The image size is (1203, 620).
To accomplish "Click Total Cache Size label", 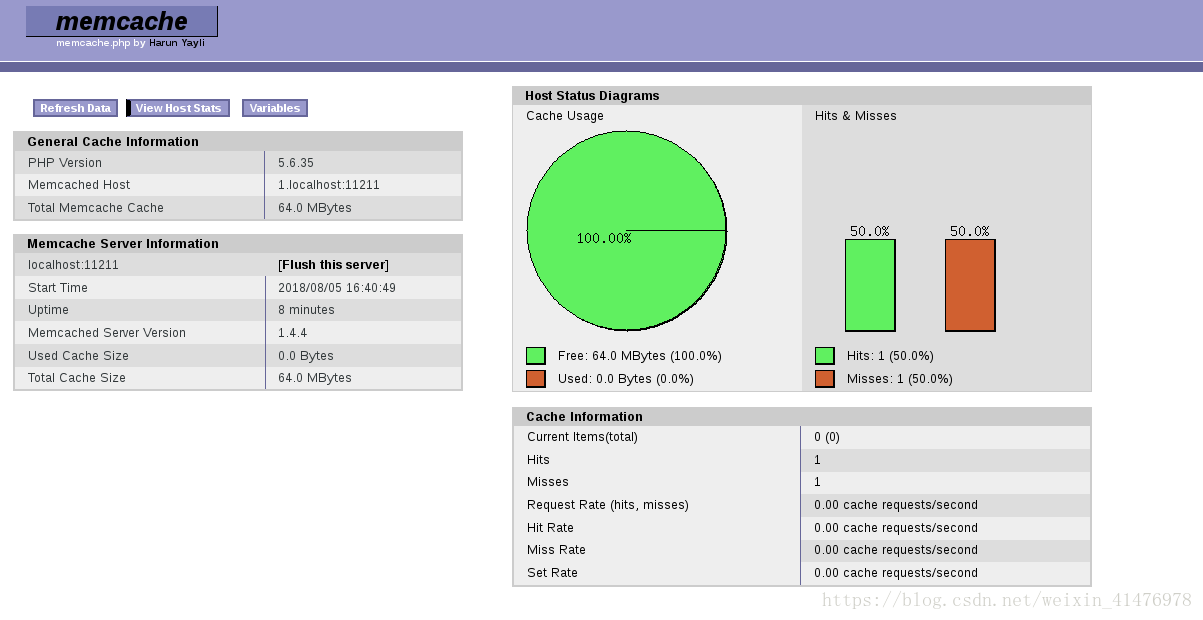I will point(77,378).
